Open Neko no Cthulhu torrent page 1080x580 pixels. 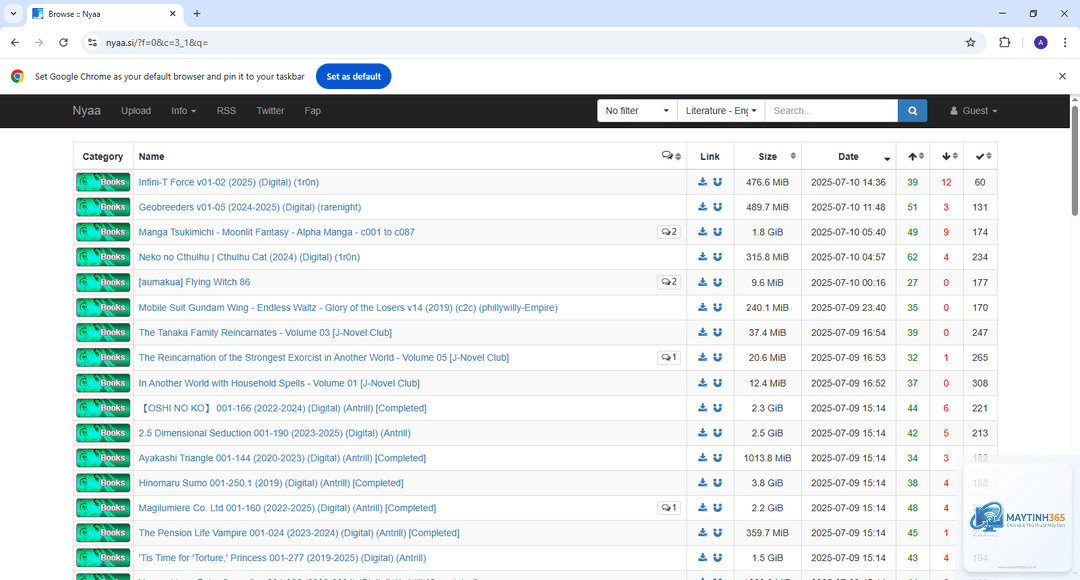pos(249,257)
